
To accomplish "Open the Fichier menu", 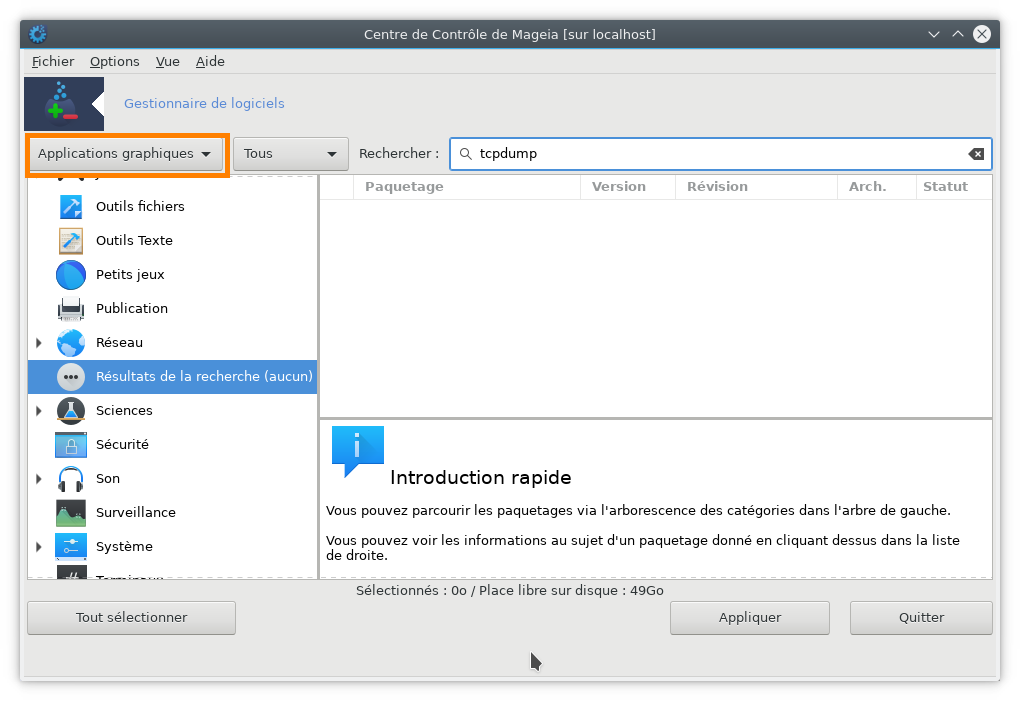I will [x=53, y=61].
